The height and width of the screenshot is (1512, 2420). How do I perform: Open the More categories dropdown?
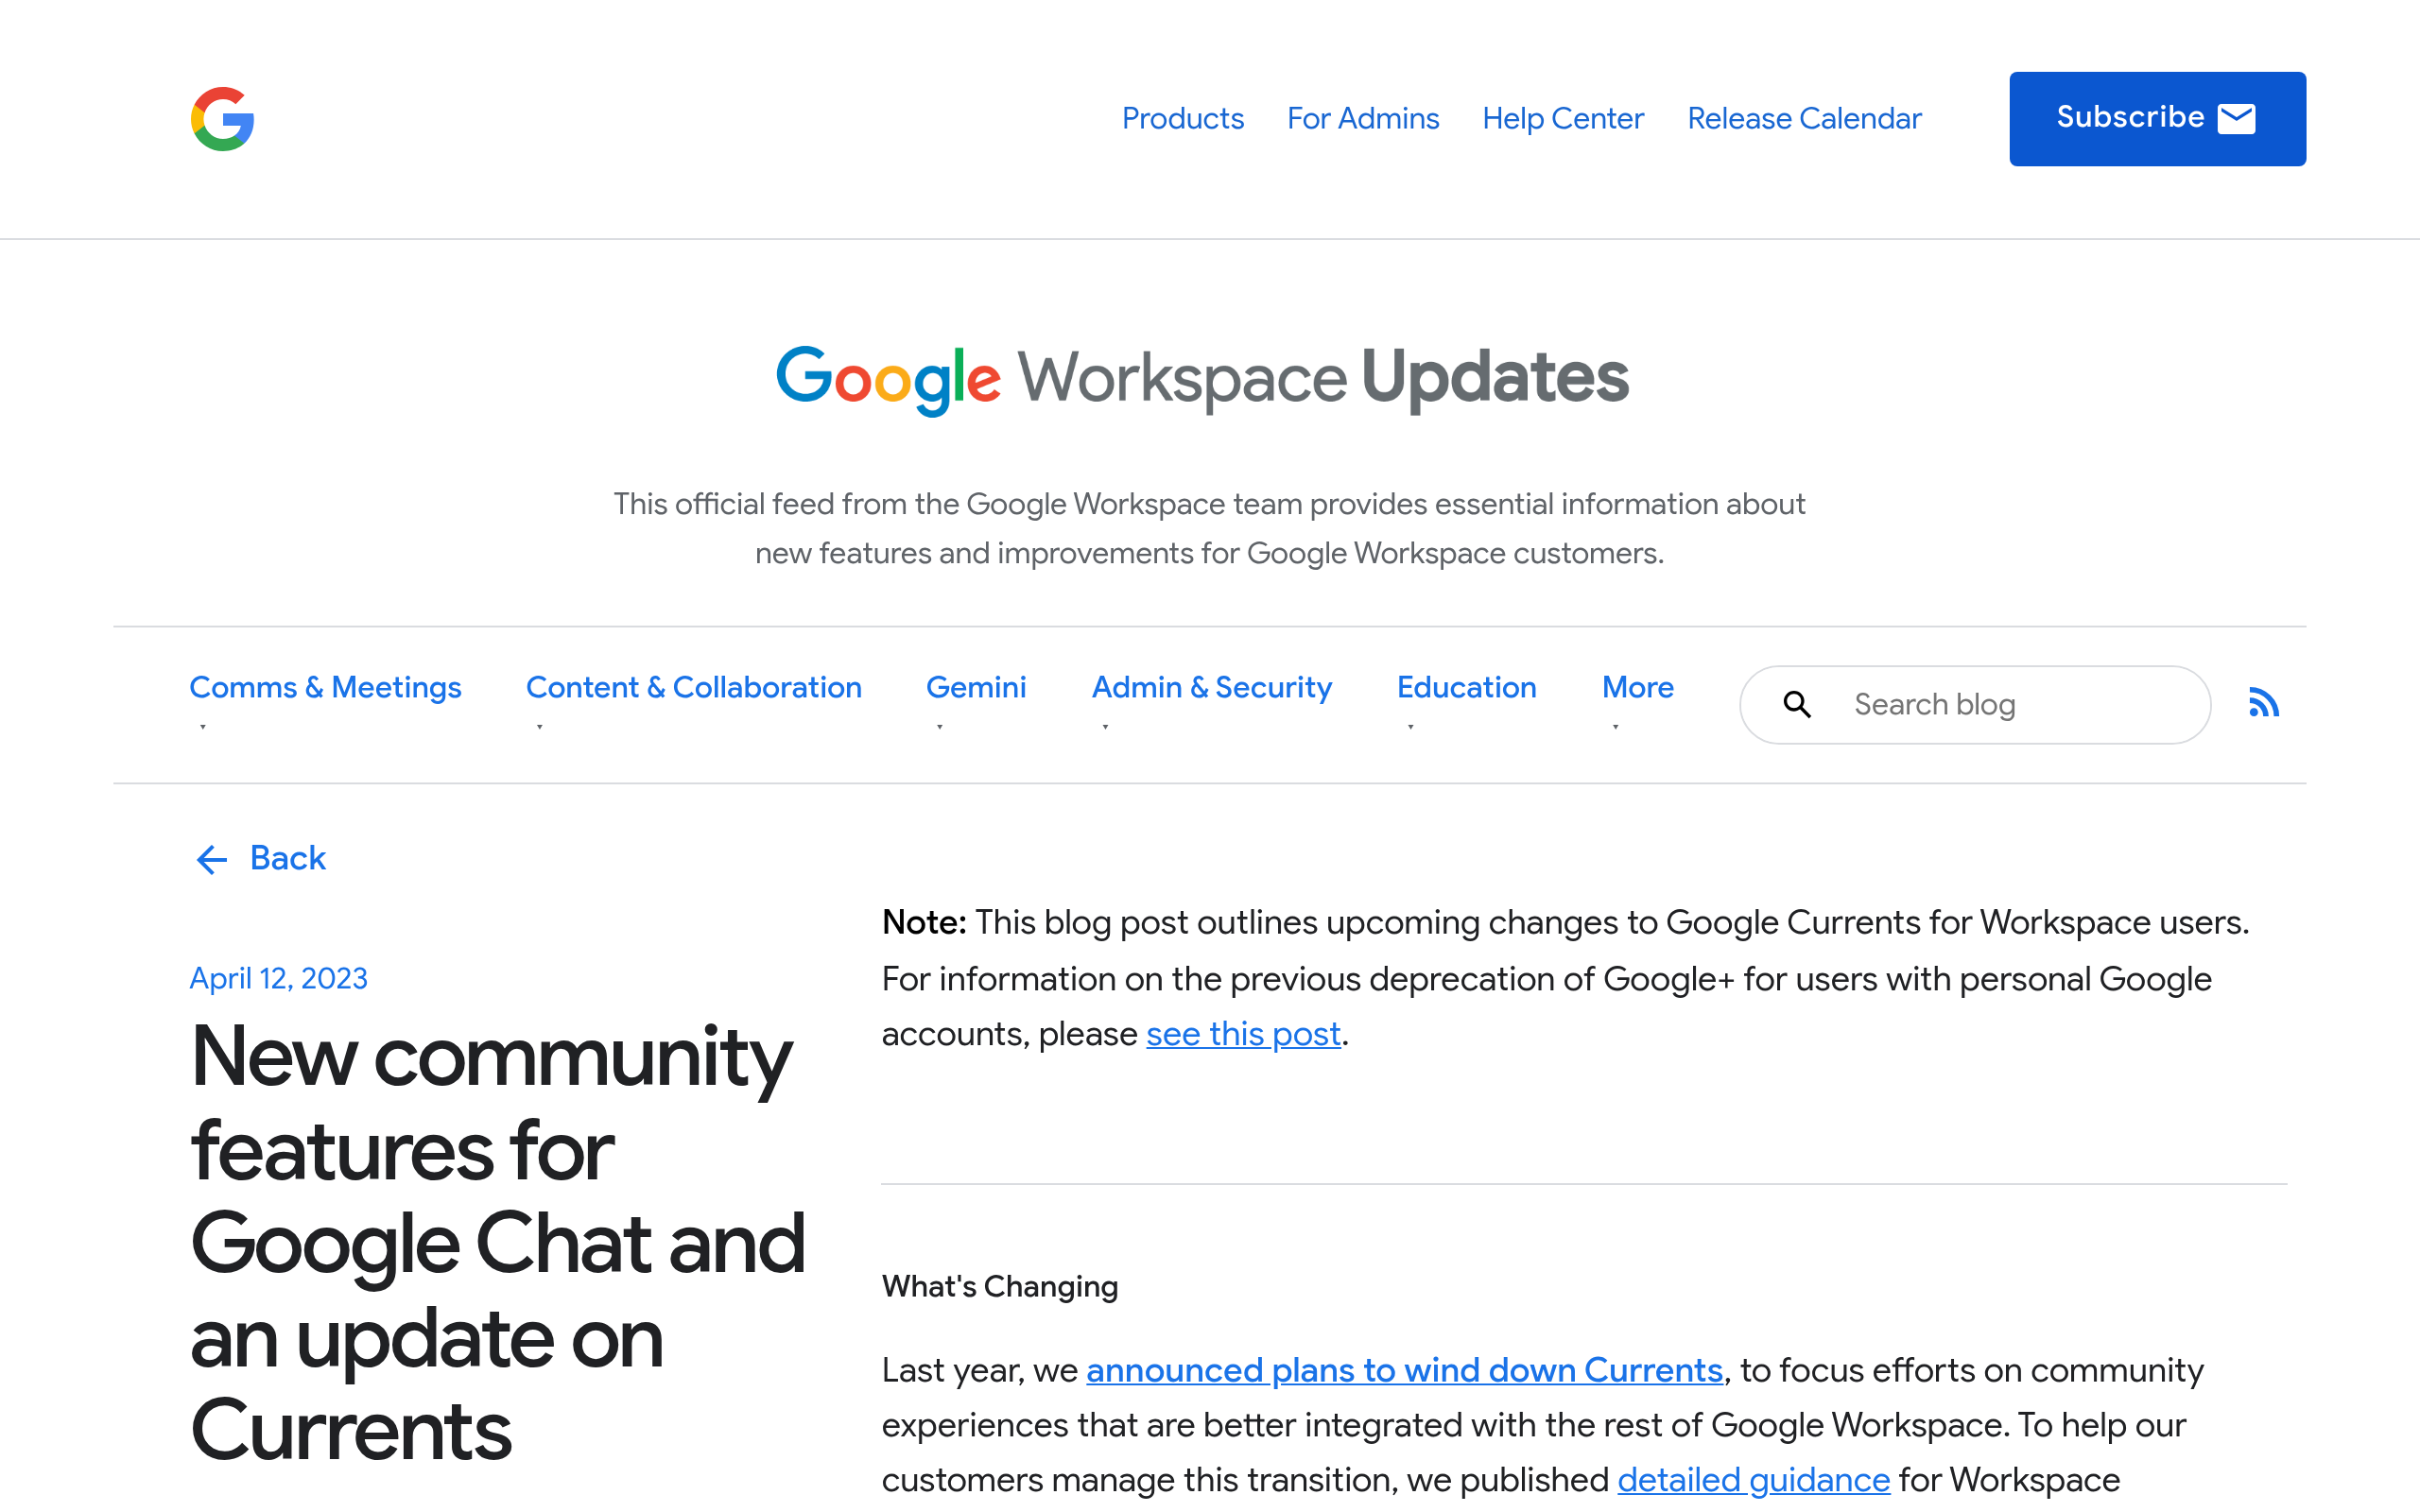pyautogui.click(x=1616, y=728)
